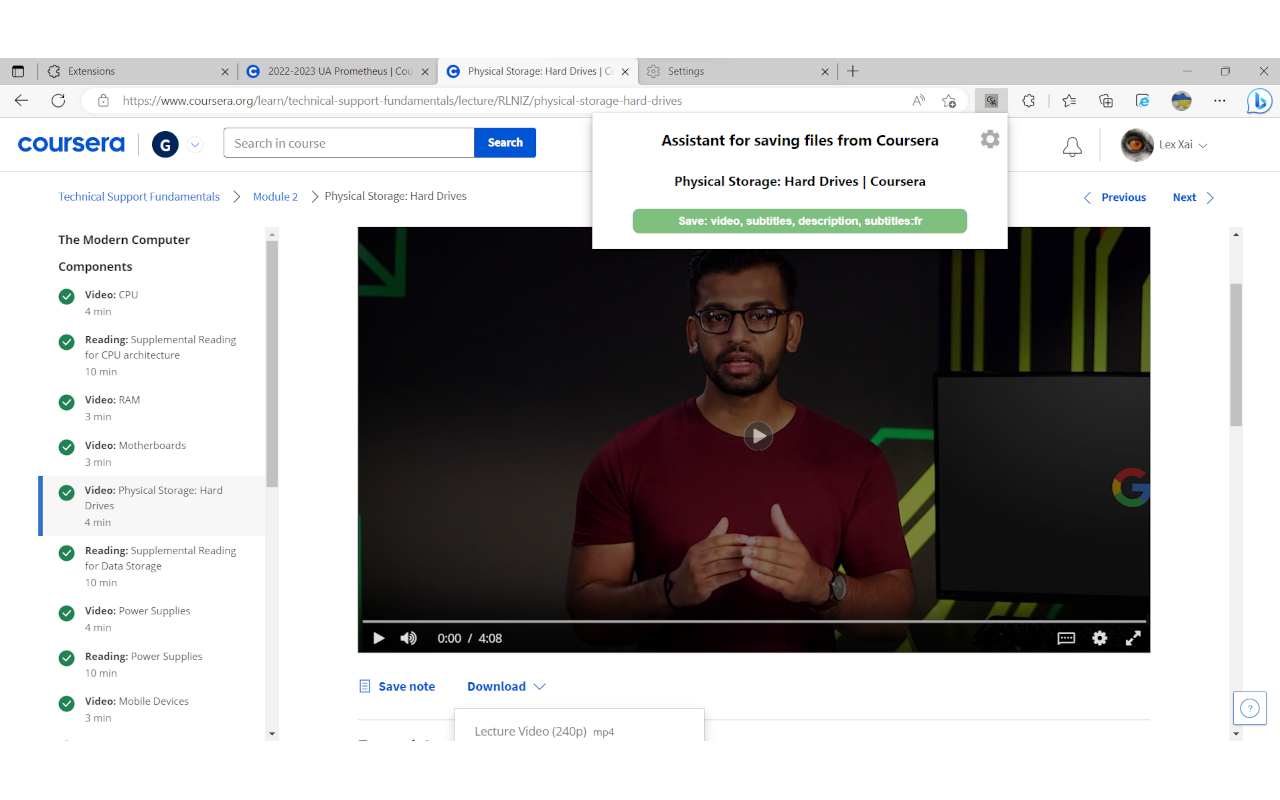Open Supplemental Reading for CPU architecture
Image resolution: width=1280 pixels, height=800 pixels.
(x=152, y=355)
